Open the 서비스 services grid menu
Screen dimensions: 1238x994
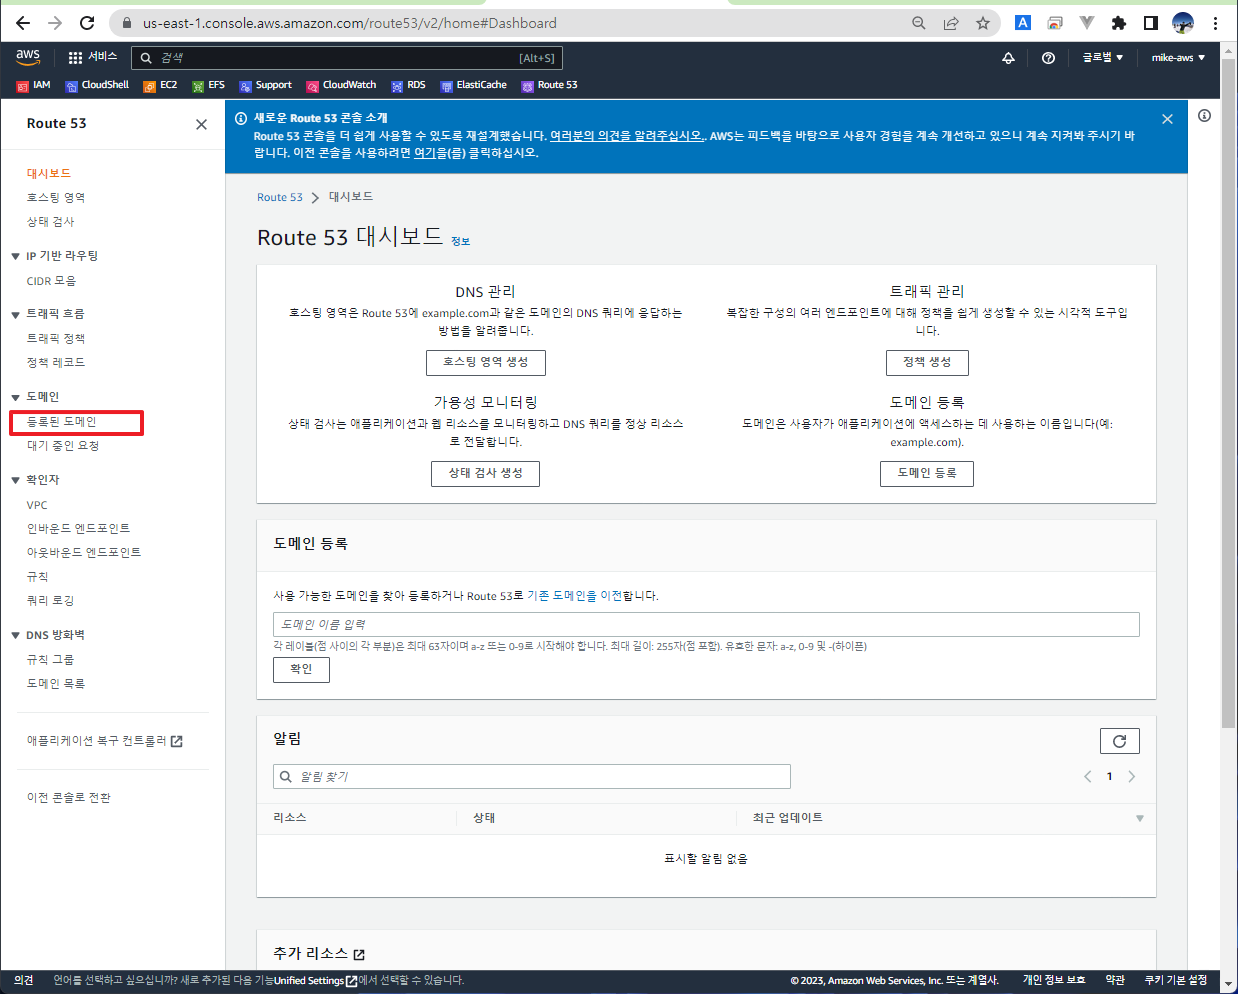click(93, 57)
